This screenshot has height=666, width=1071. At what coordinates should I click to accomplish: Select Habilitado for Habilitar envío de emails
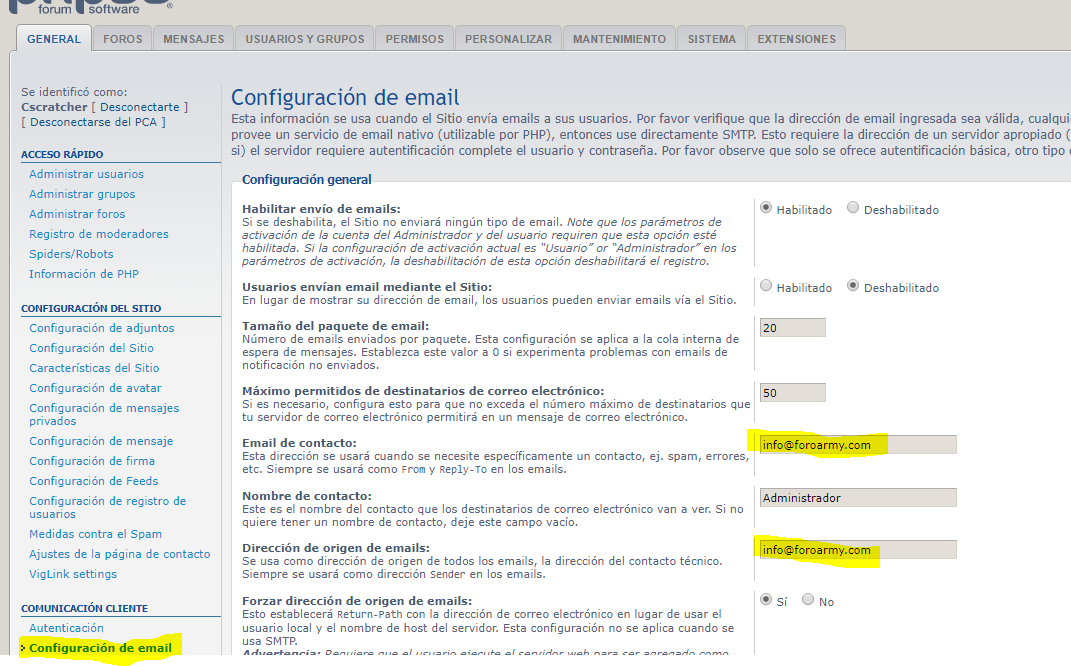pyautogui.click(x=766, y=209)
